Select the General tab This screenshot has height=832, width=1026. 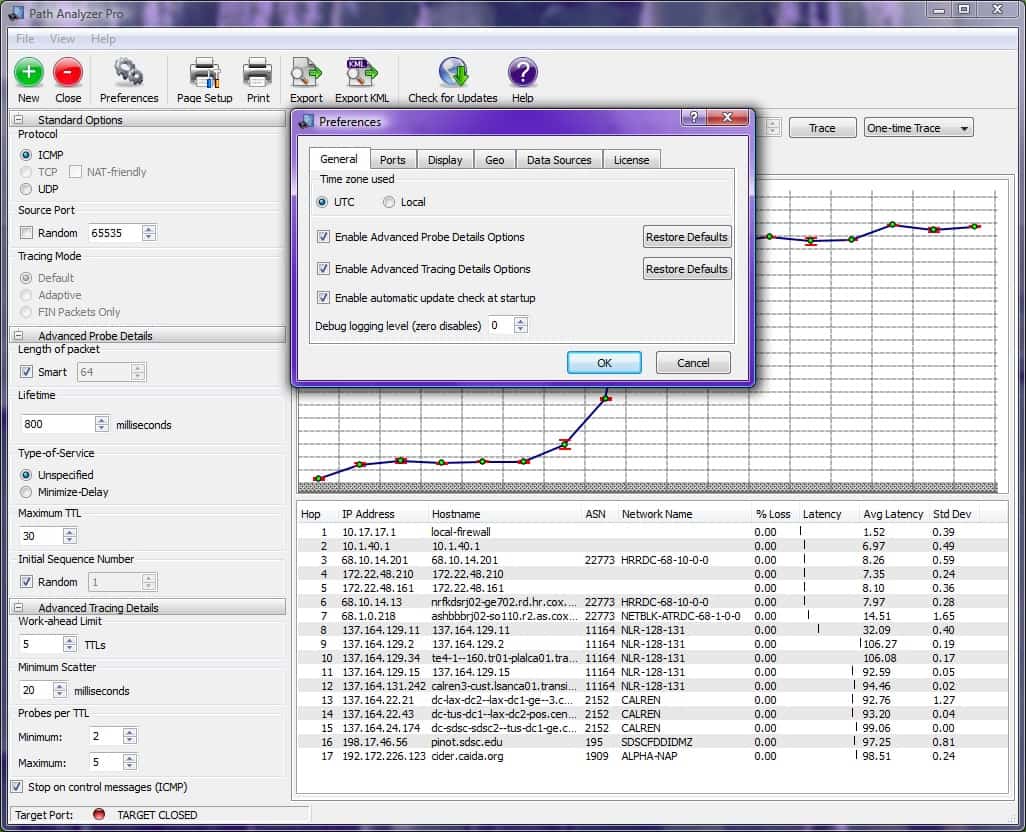(x=339, y=159)
